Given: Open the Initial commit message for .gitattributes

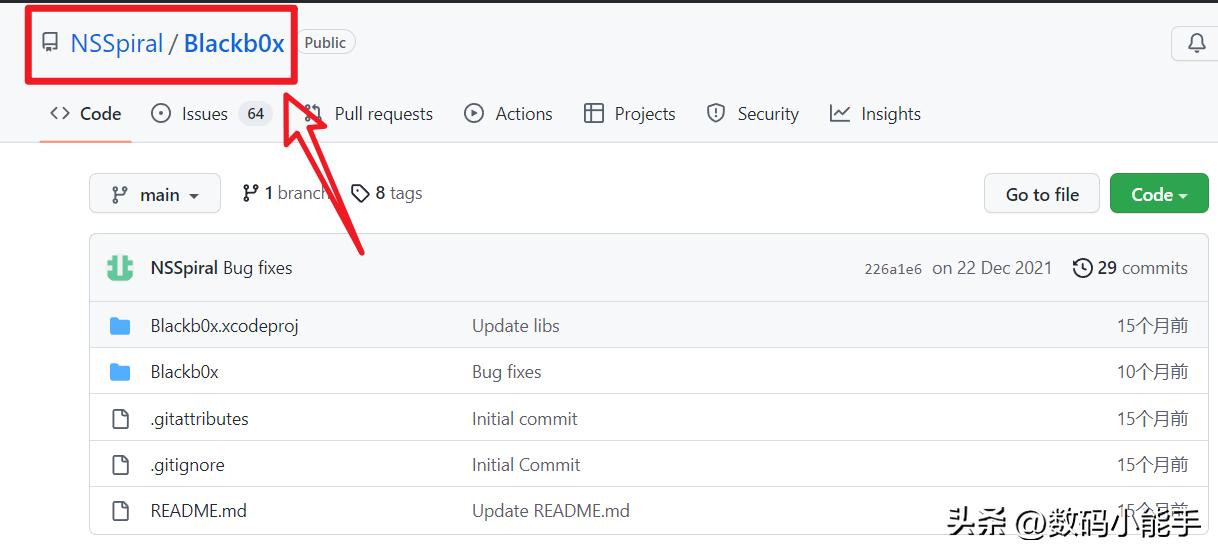Looking at the screenshot, I should tap(525, 419).
